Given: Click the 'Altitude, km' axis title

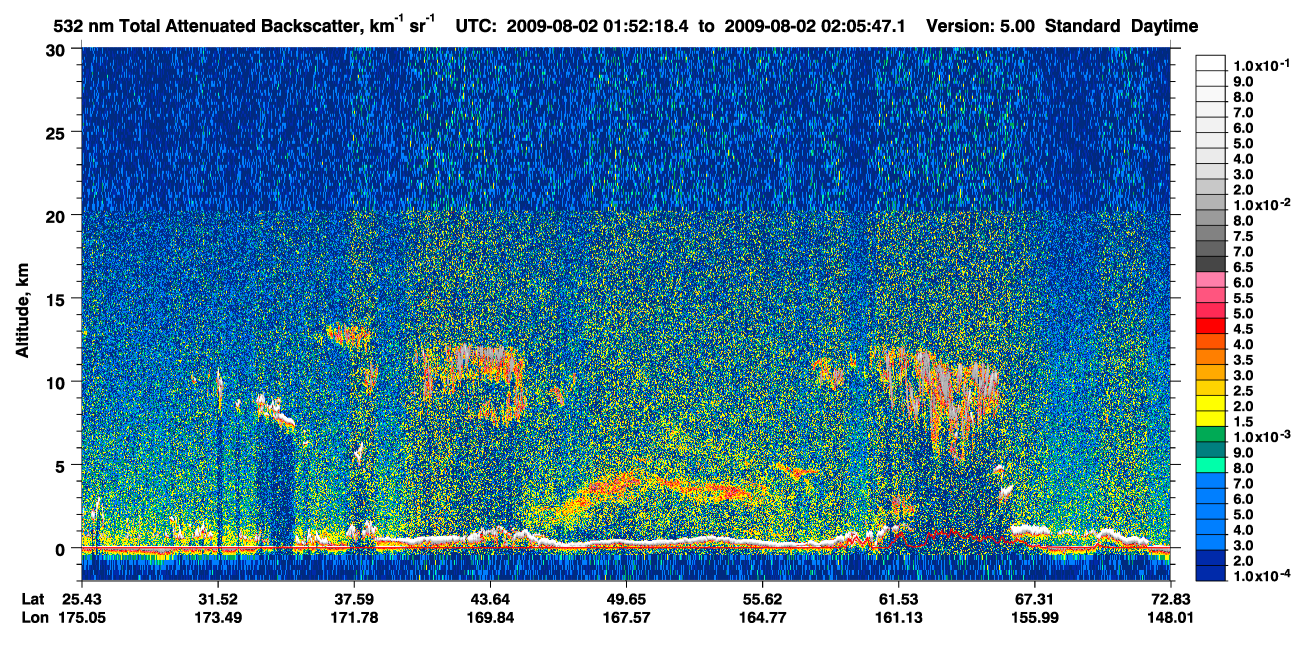Looking at the screenshot, I should click(23, 314).
